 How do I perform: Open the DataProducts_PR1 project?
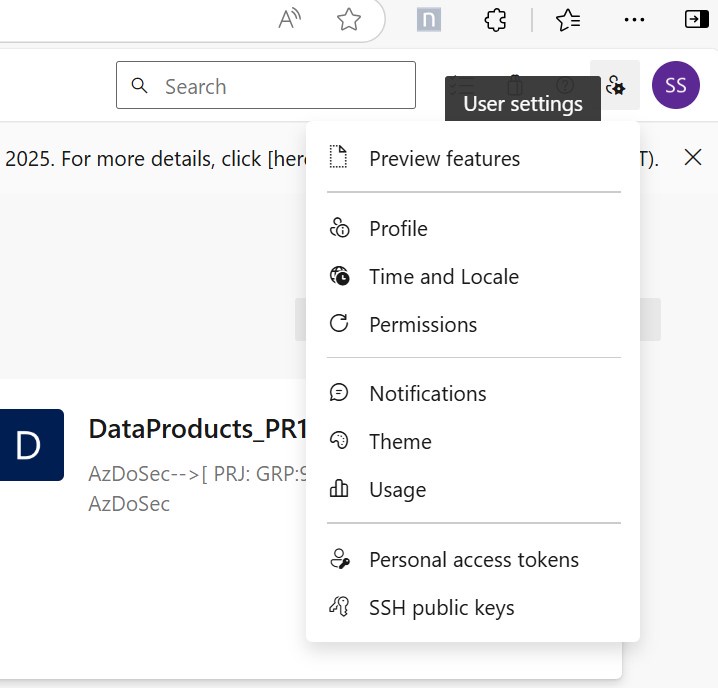[x=197, y=429]
